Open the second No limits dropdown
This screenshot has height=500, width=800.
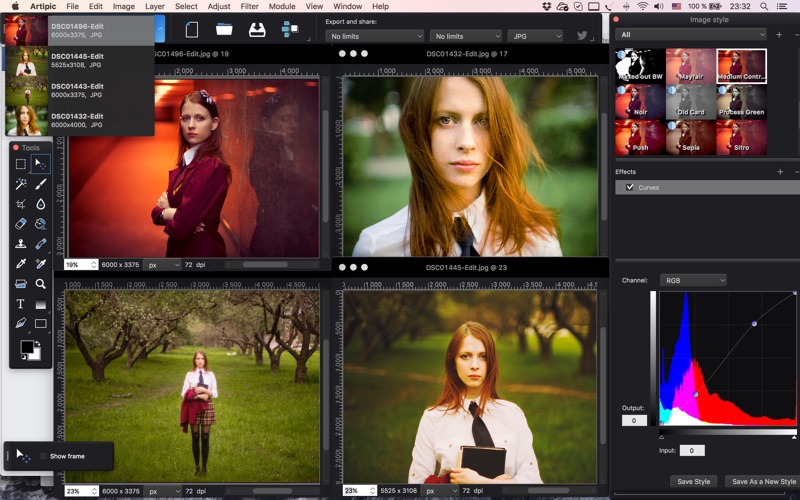pyautogui.click(x=466, y=36)
